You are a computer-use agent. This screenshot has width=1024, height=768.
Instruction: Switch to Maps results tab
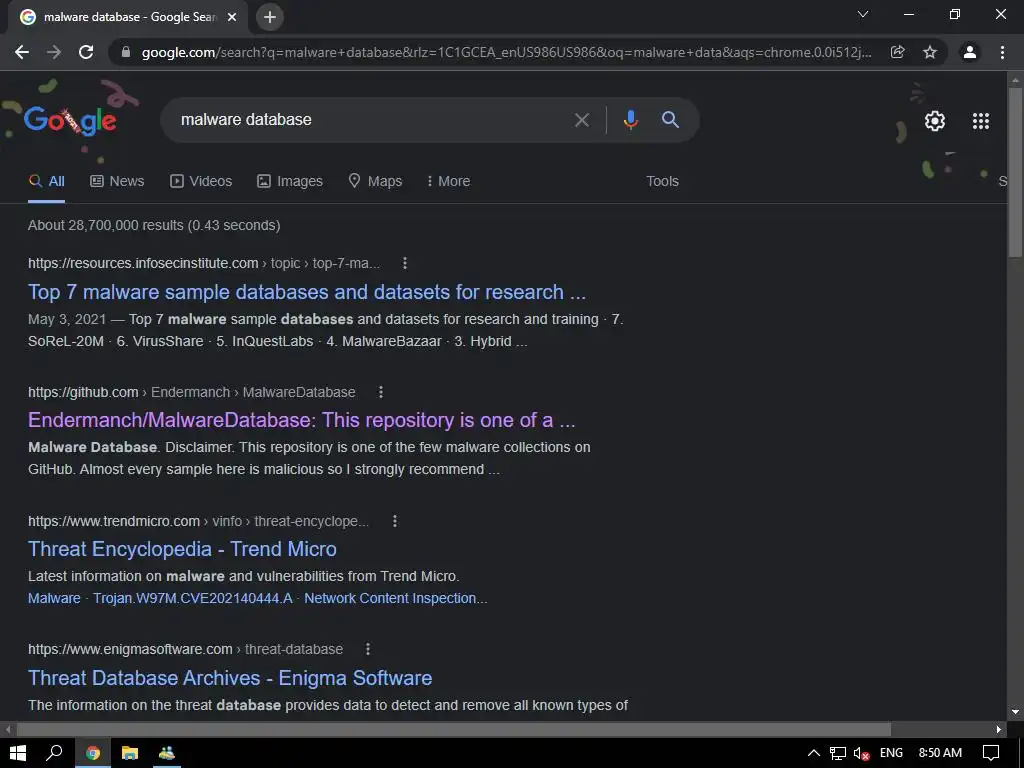[x=376, y=181]
